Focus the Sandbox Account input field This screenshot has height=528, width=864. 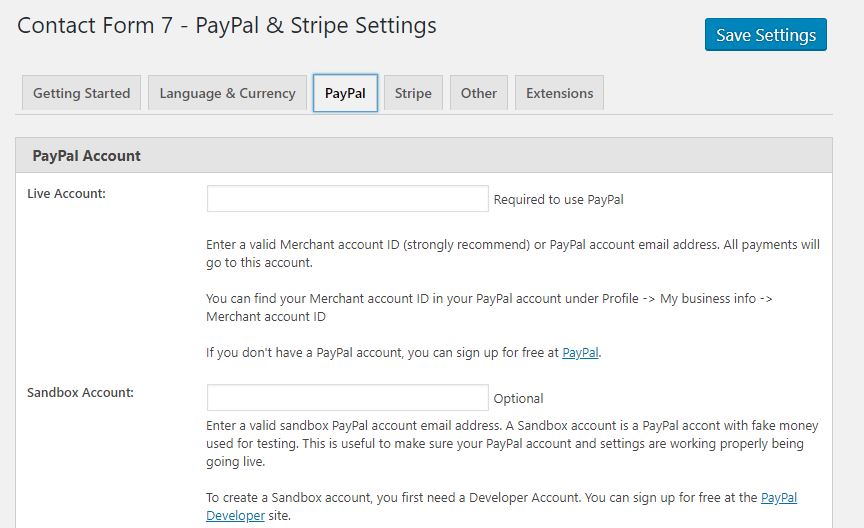348,397
